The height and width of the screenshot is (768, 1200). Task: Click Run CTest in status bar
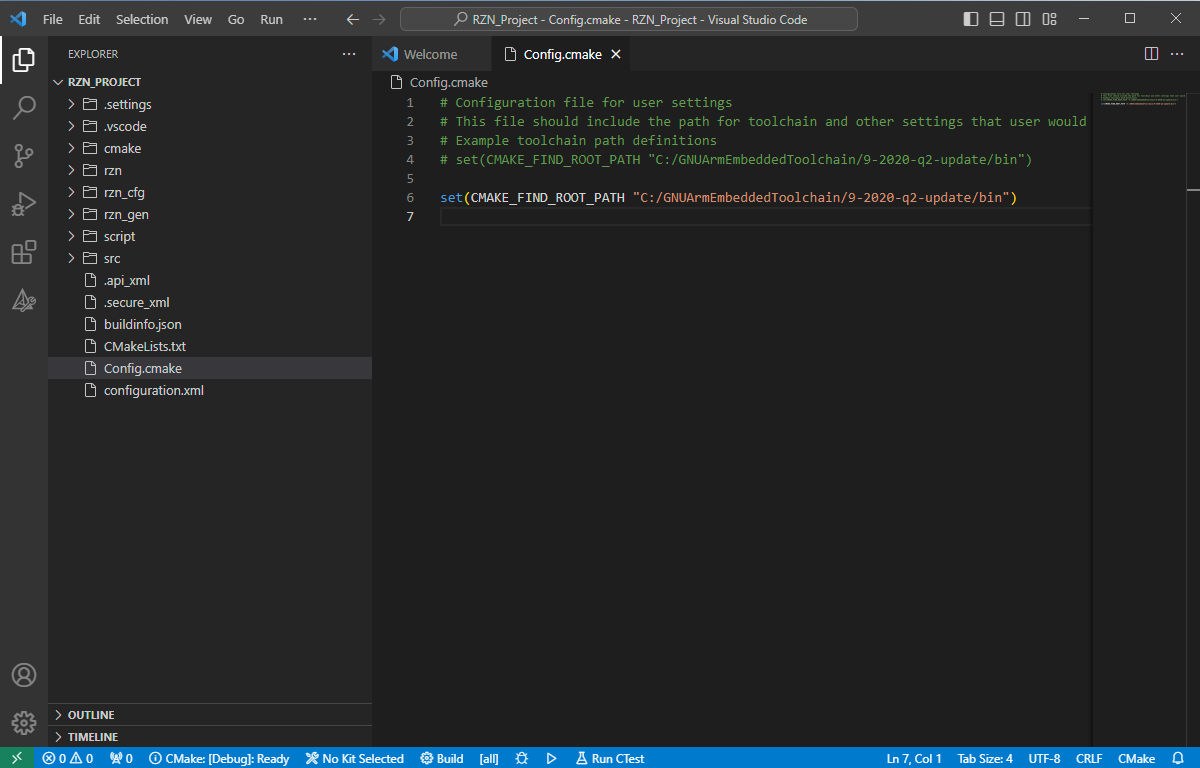[x=609, y=758]
